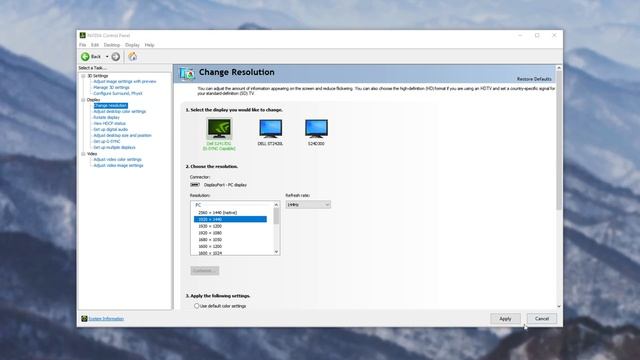640x360 pixels.
Task: Open Configure Surround, PhysX
Action: (x=118, y=93)
